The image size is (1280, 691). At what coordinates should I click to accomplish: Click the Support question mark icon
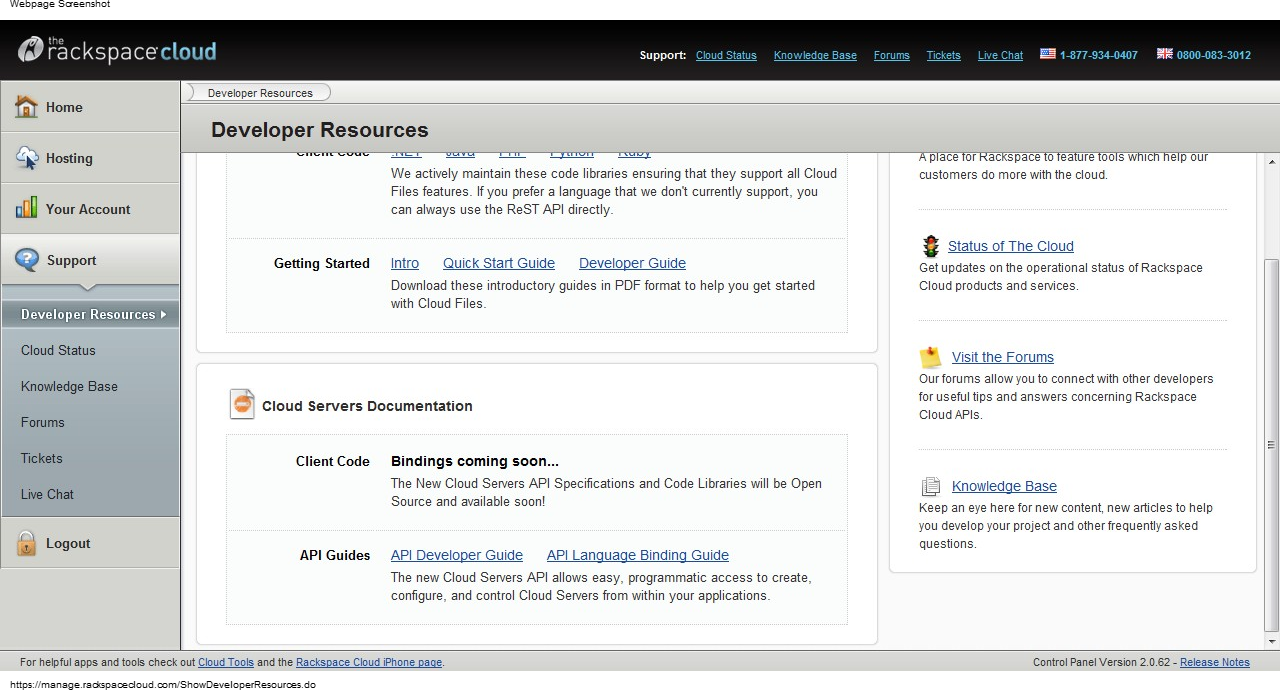27,260
